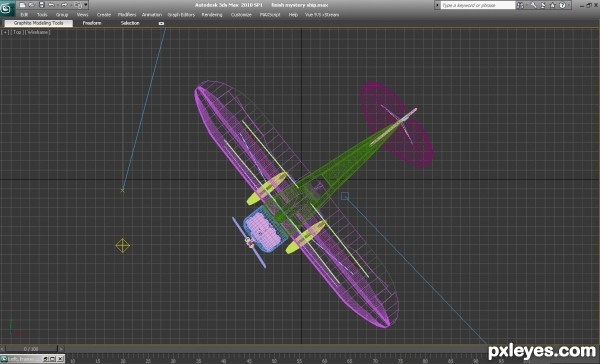This screenshot has width=600, height=364.
Task: Click the Project Folder icon in quick access toolbar
Action: (x=78, y=5)
